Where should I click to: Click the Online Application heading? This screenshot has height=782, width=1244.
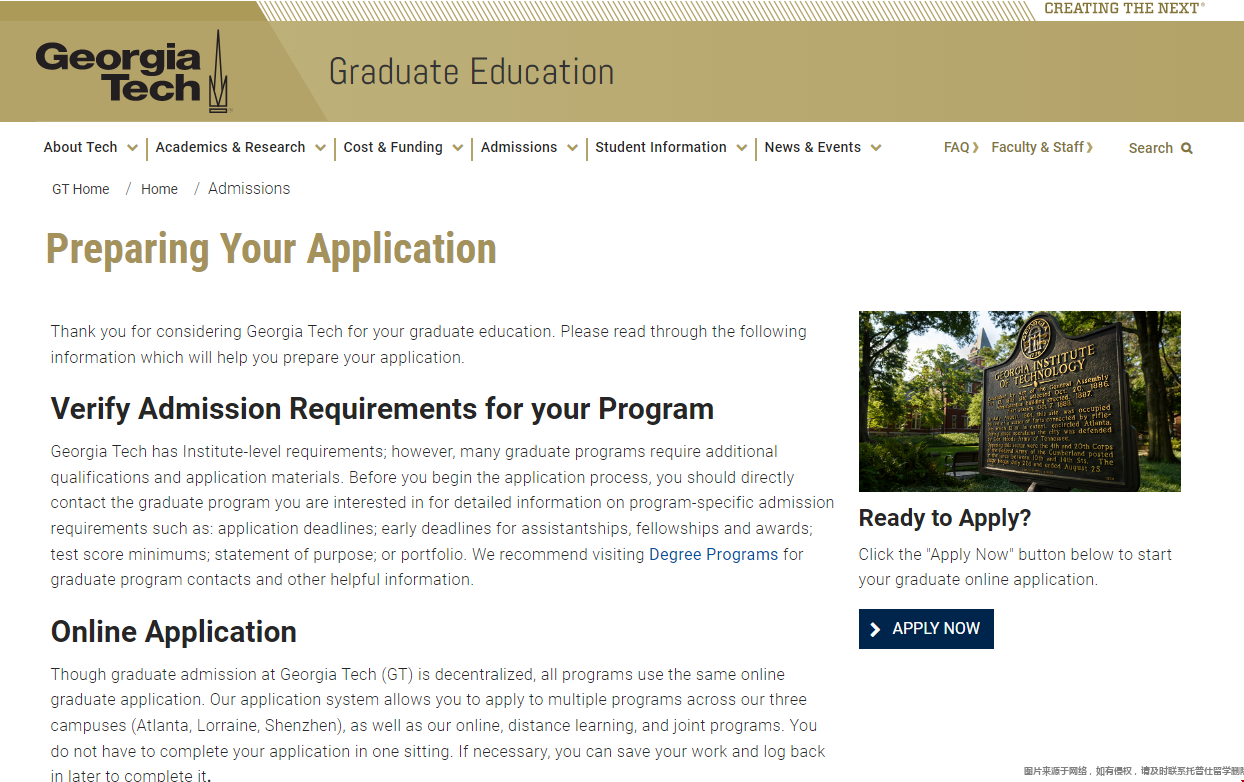click(174, 632)
